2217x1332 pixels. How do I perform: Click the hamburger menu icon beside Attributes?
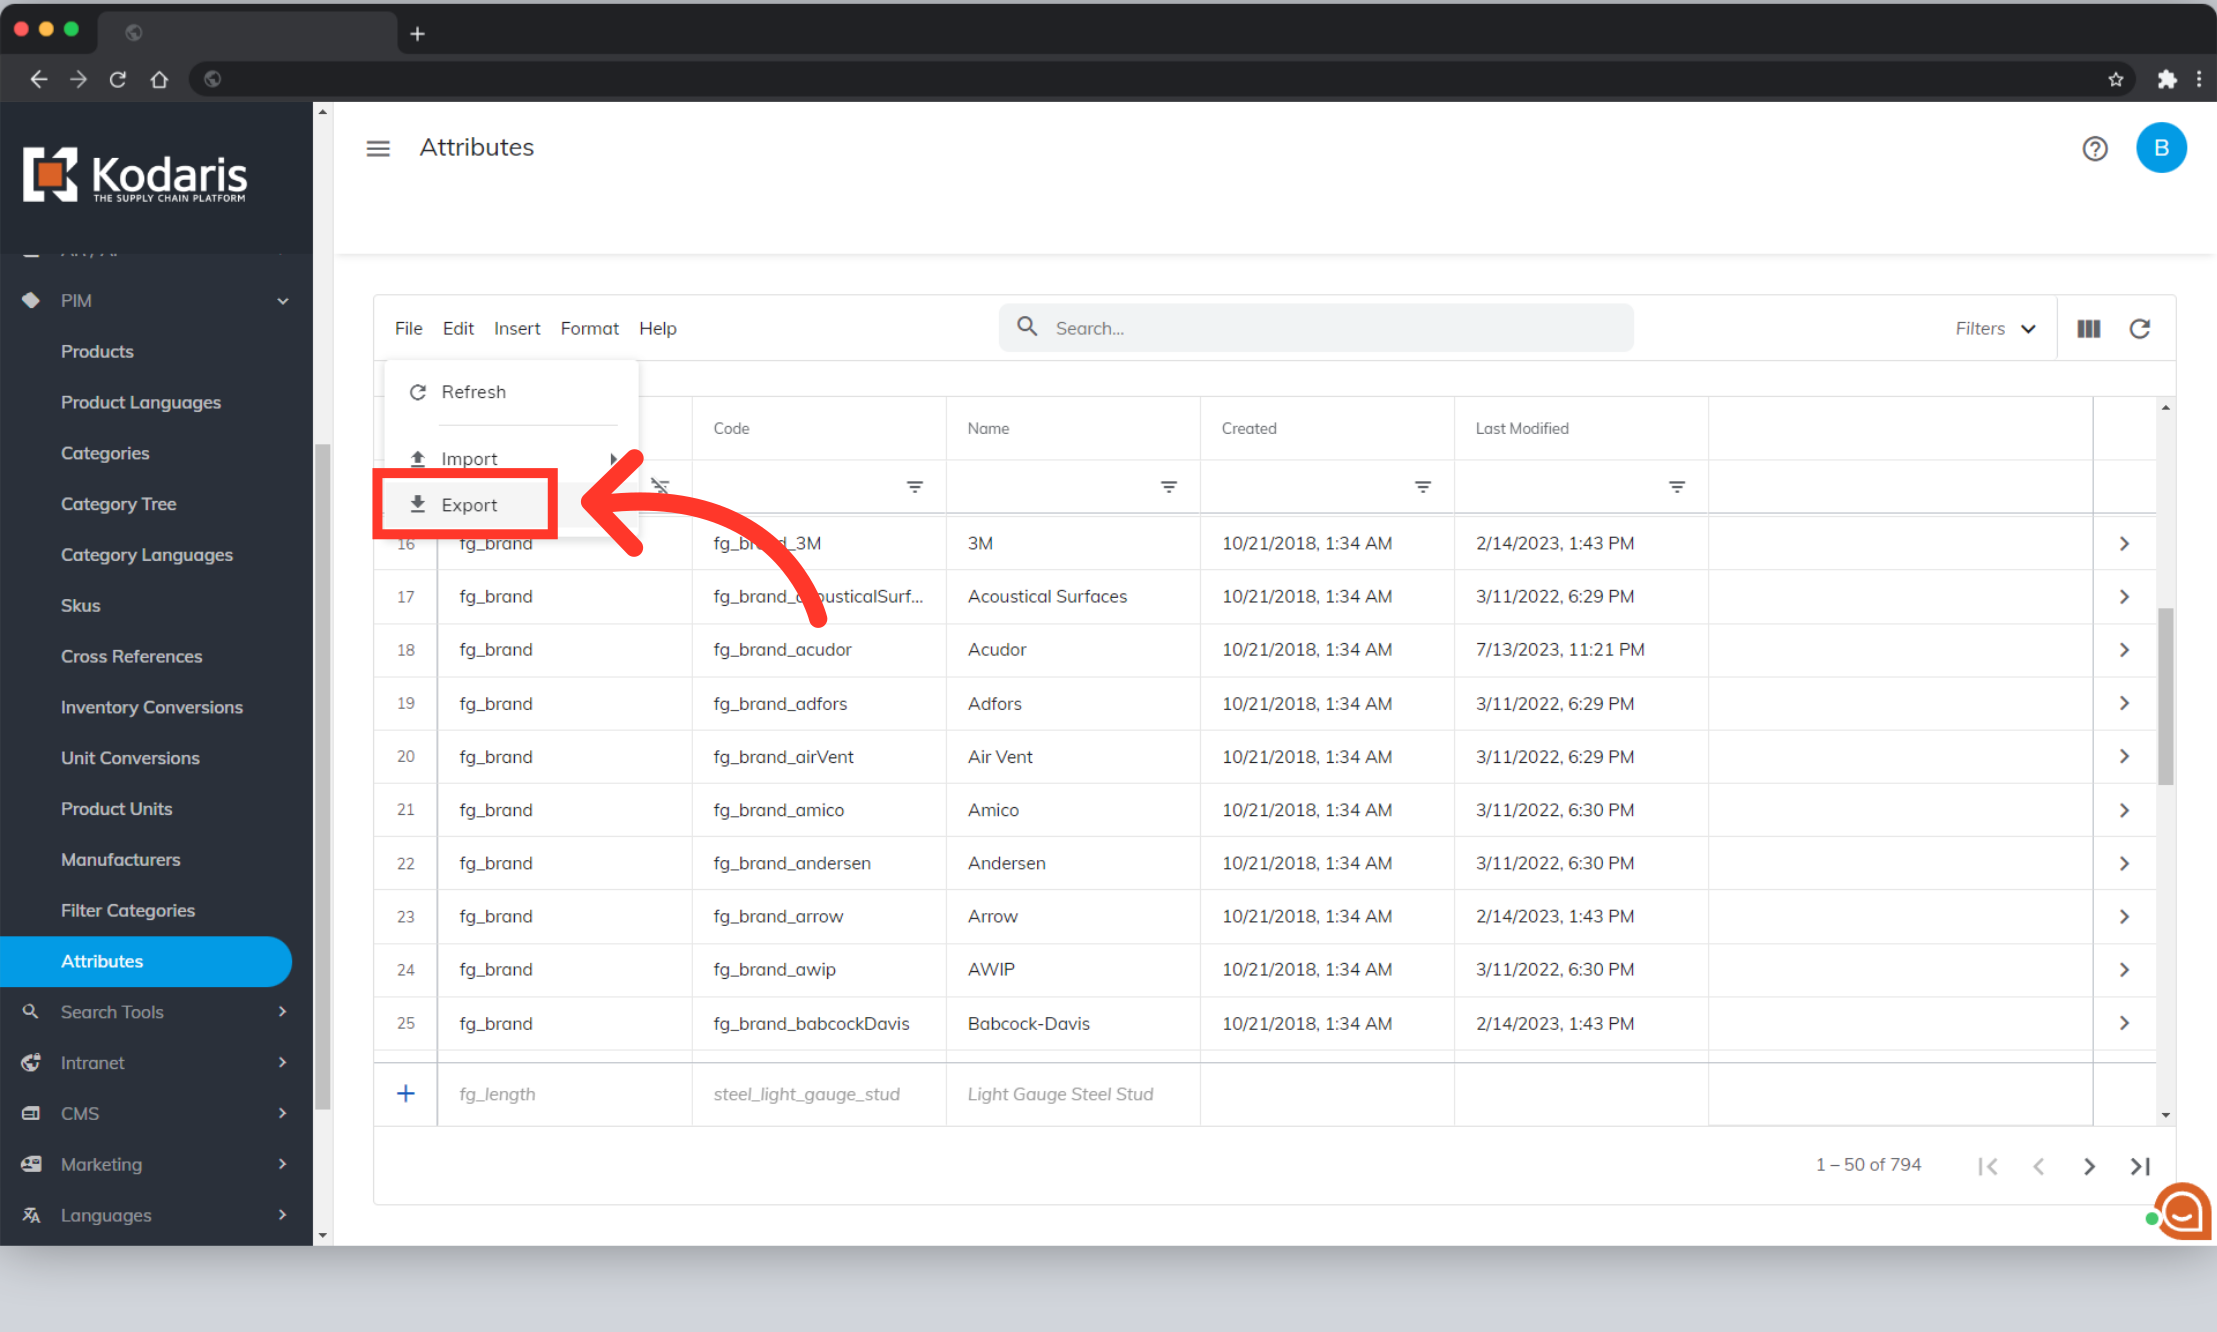378,148
